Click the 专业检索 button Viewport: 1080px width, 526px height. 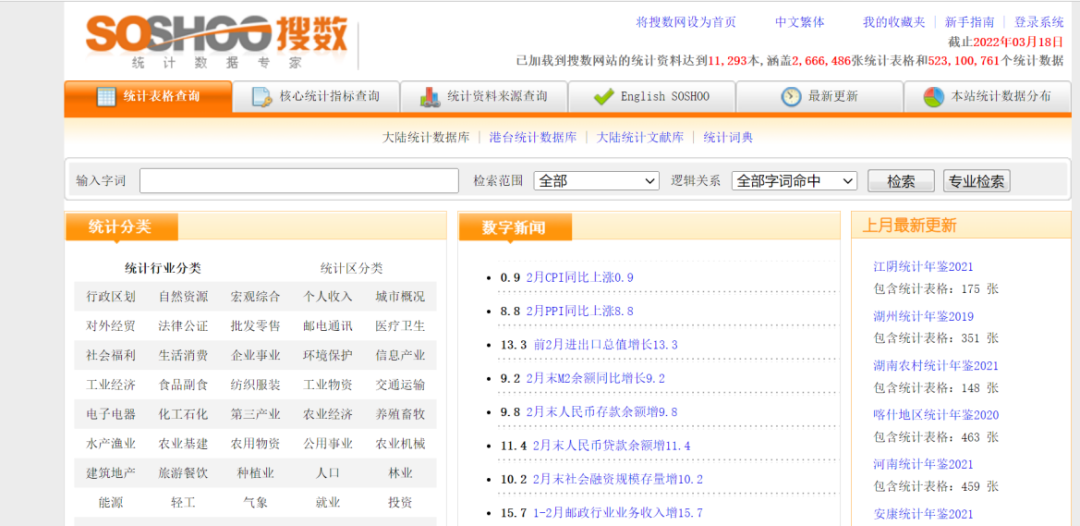click(977, 181)
